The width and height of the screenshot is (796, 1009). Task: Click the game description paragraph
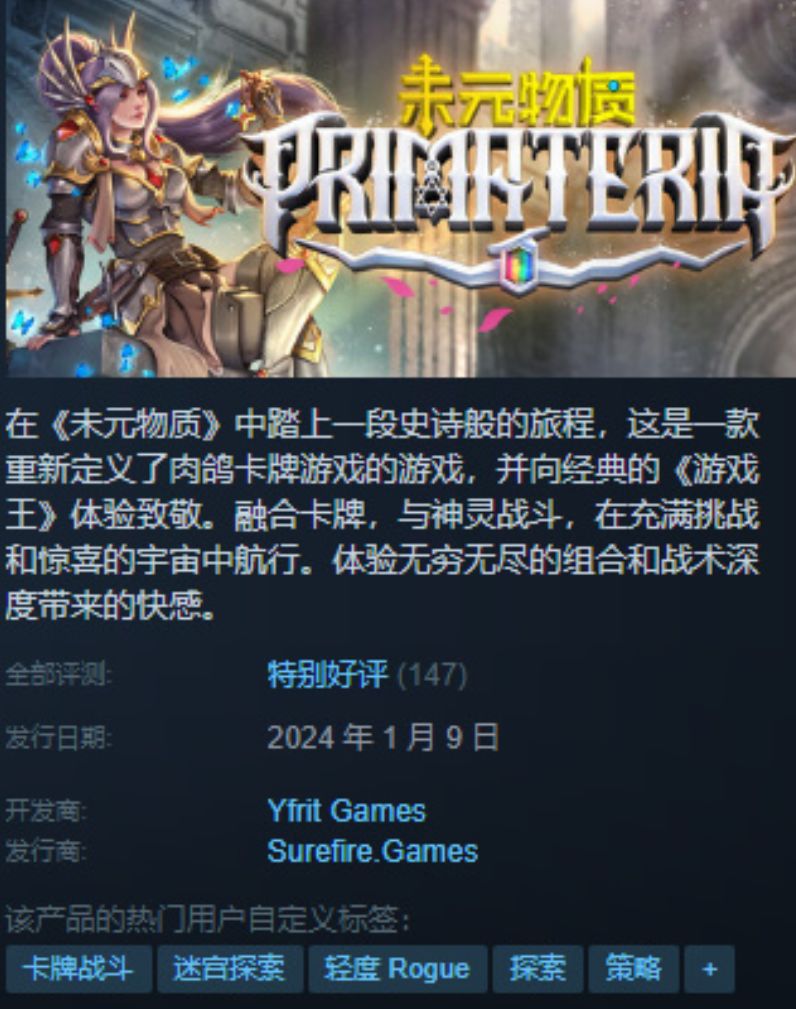pos(382,516)
